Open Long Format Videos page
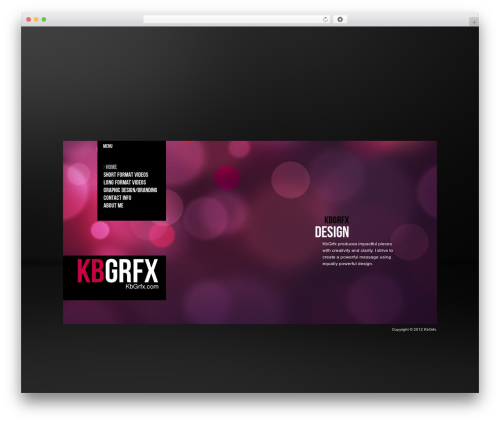The image size is (500, 423). click(125, 182)
